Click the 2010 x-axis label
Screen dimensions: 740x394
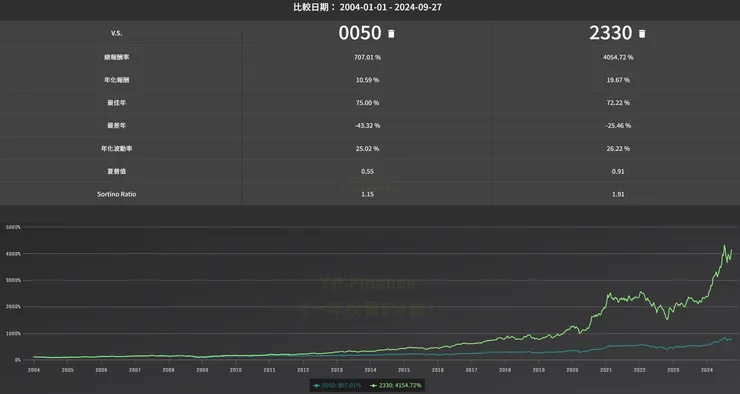point(236,370)
